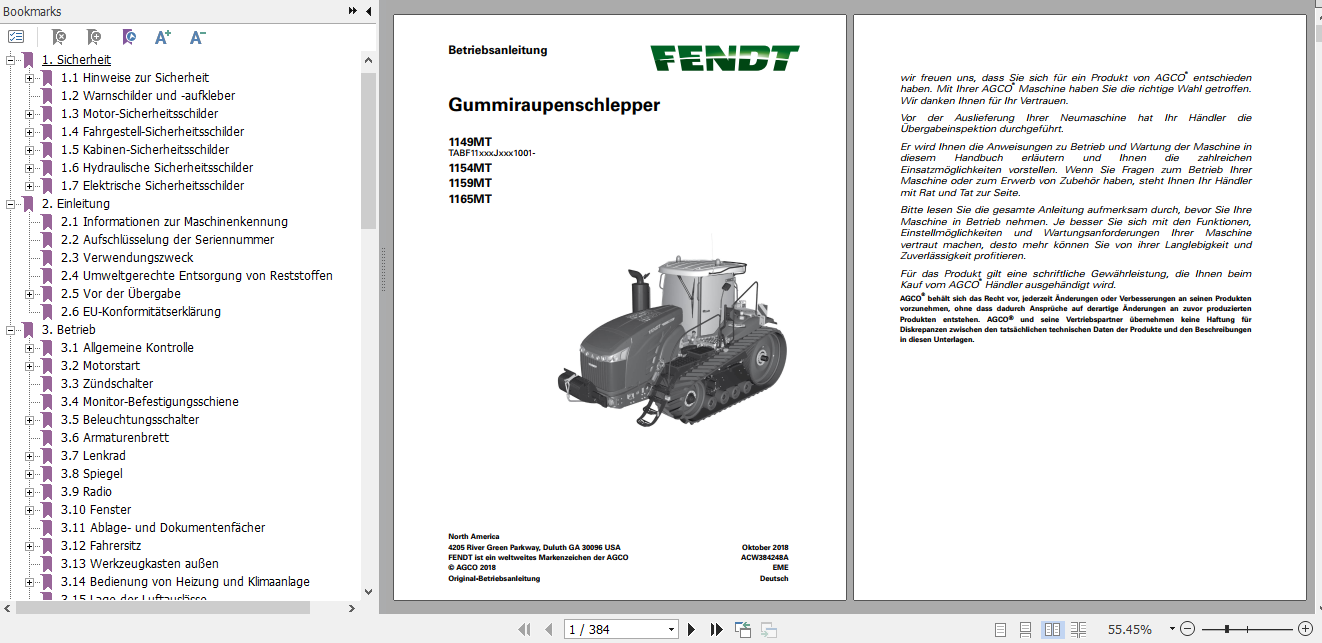Open bookmark 1.6 Hydraulische Sicherheitsschilder
1322x643 pixels.
[156, 167]
